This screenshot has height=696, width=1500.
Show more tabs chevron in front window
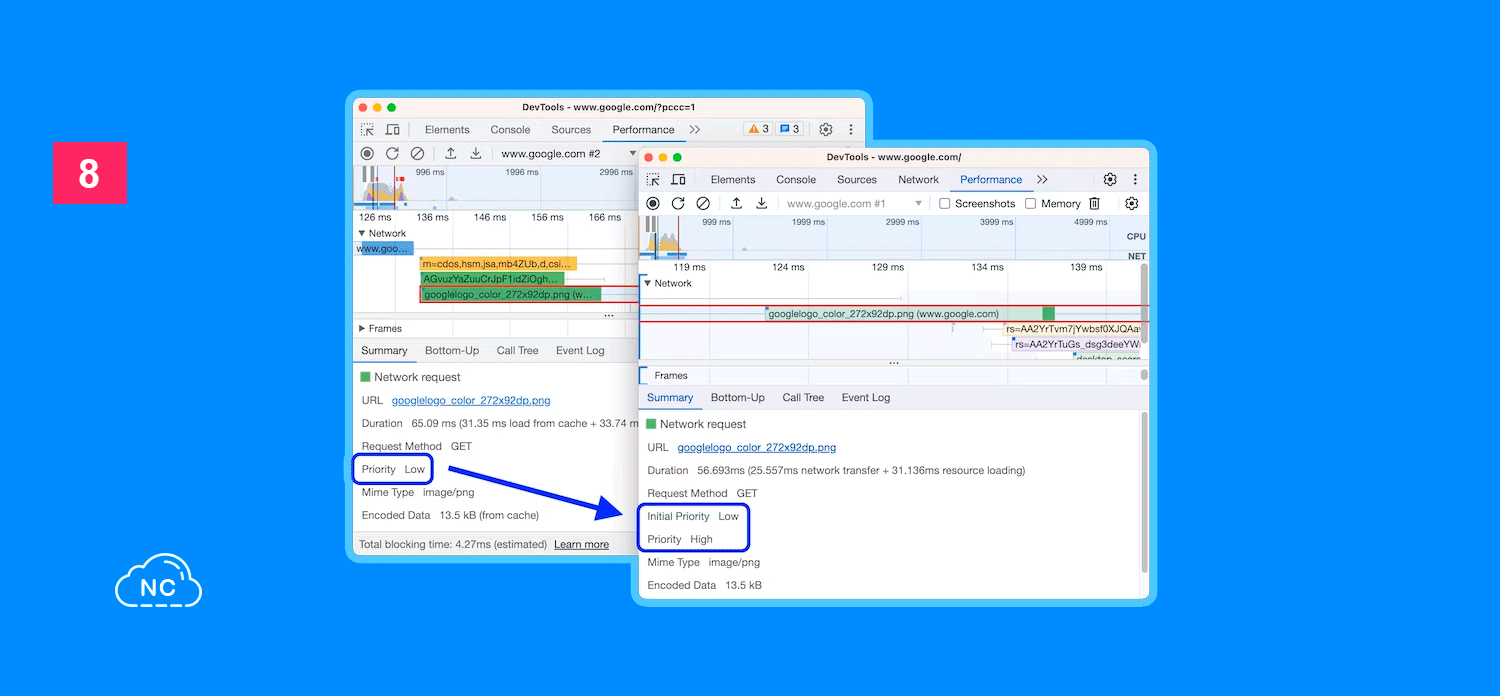click(x=1042, y=180)
